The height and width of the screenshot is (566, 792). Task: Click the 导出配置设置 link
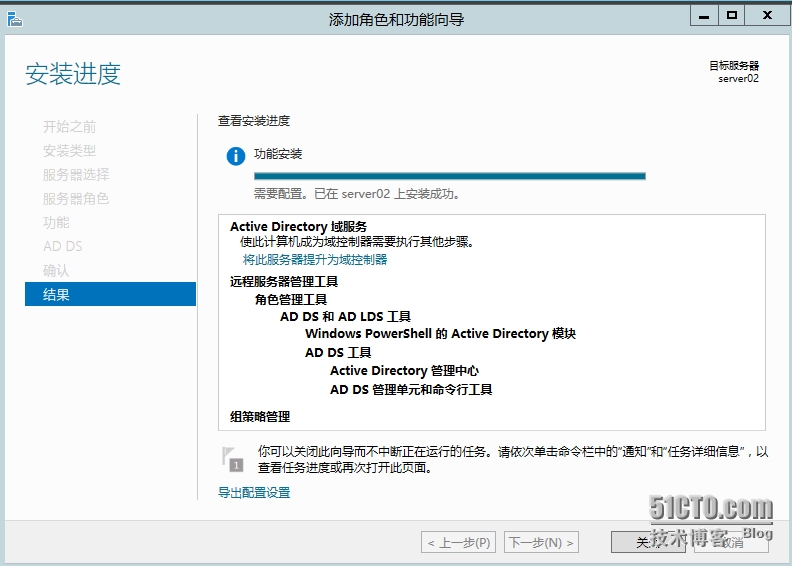(254, 492)
